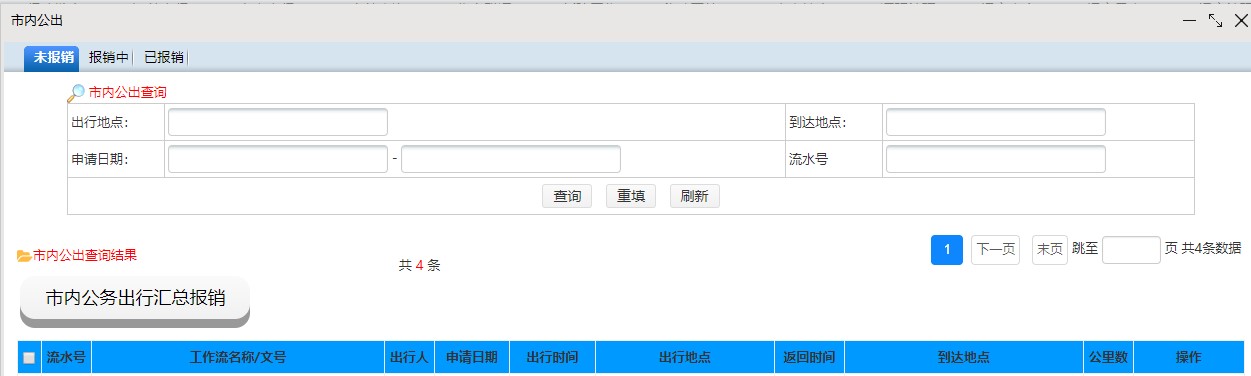The height and width of the screenshot is (376, 1251).
Task: Click the 工作流名称/文号 column header
Action: (x=238, y=358)
